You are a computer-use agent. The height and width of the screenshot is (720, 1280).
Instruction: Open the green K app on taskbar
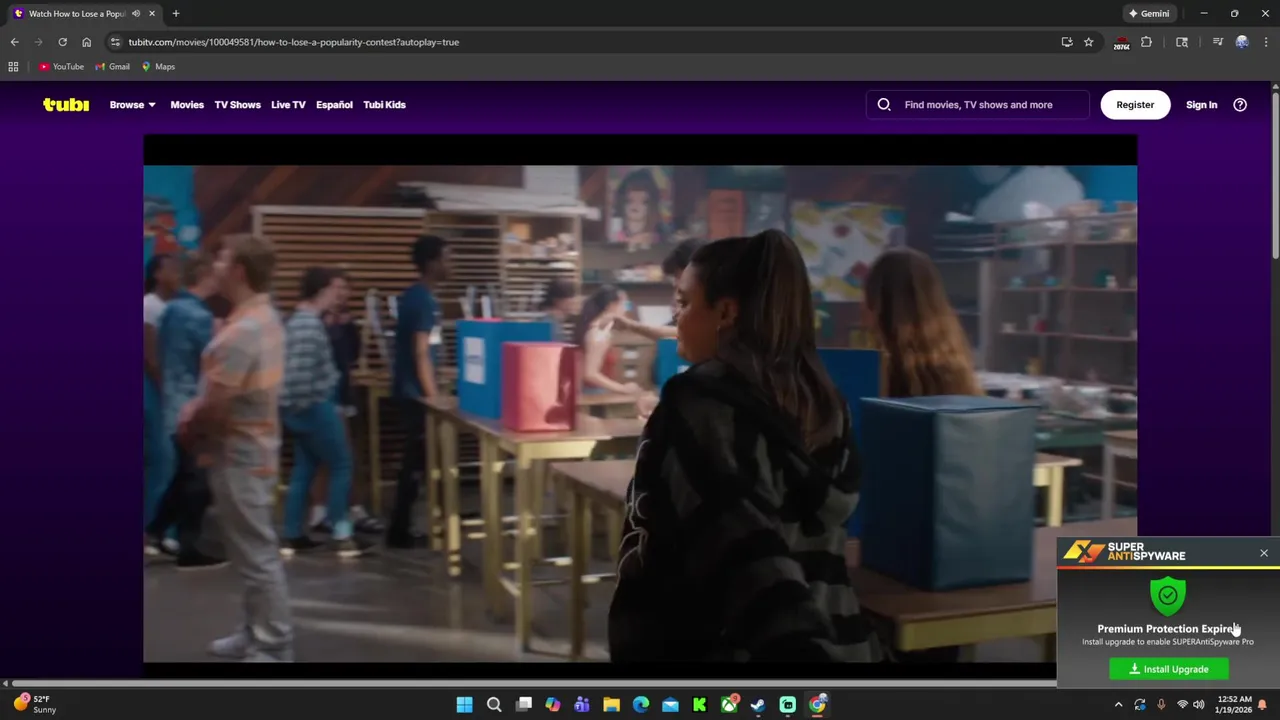tap(700, 704)
